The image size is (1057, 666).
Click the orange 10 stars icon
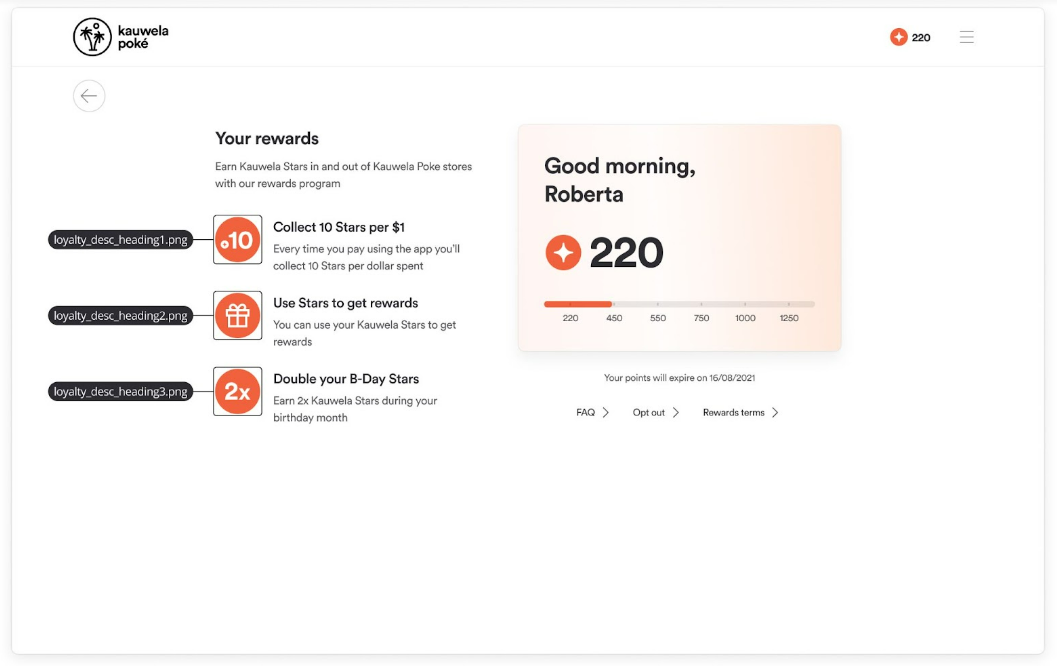[x=237, y=239]
